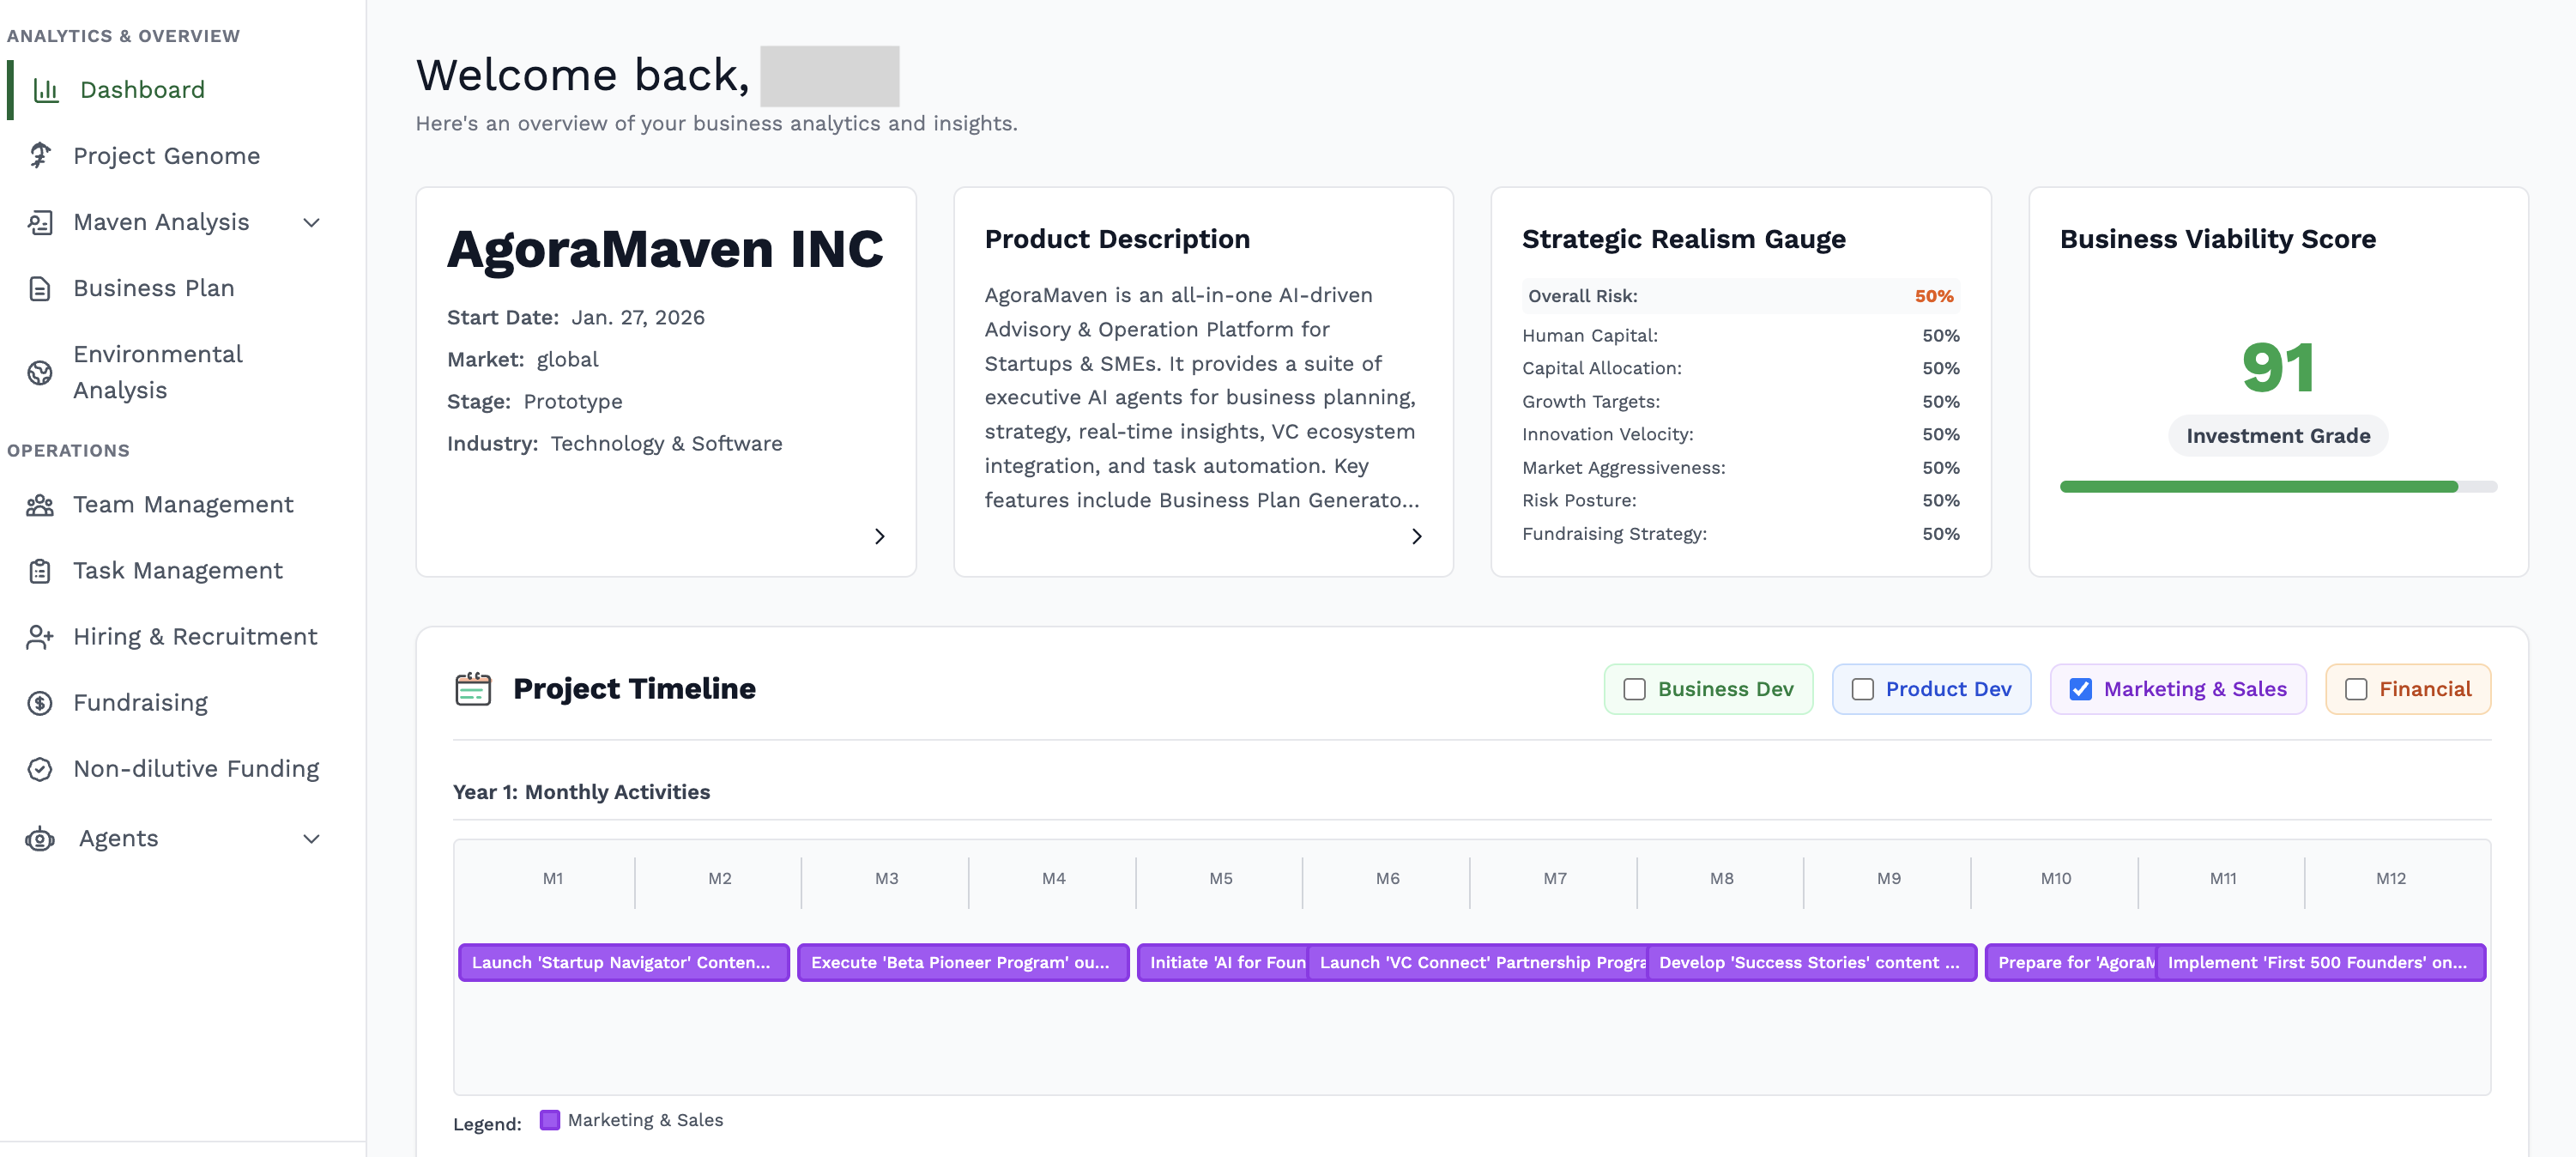Click the Business Plan document icon

[40, 289]
